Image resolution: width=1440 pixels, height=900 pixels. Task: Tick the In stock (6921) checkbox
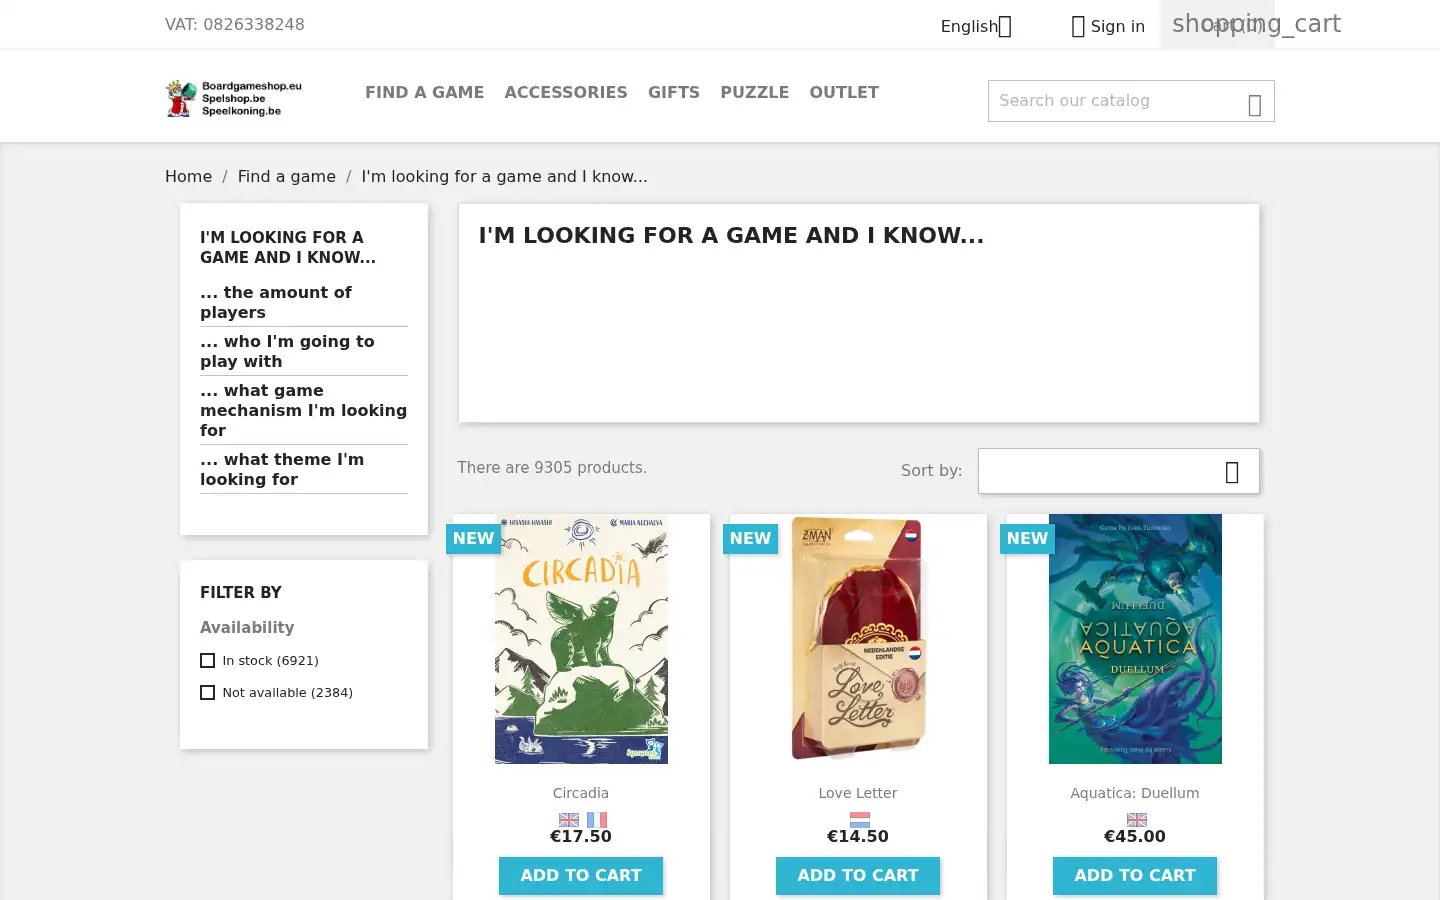(207, 660)
